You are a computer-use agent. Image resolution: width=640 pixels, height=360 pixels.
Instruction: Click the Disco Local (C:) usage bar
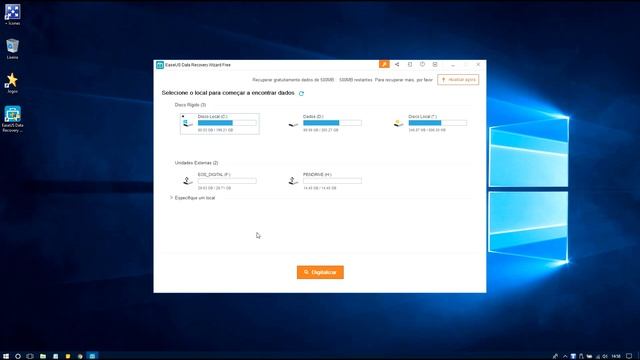[227, 123]
